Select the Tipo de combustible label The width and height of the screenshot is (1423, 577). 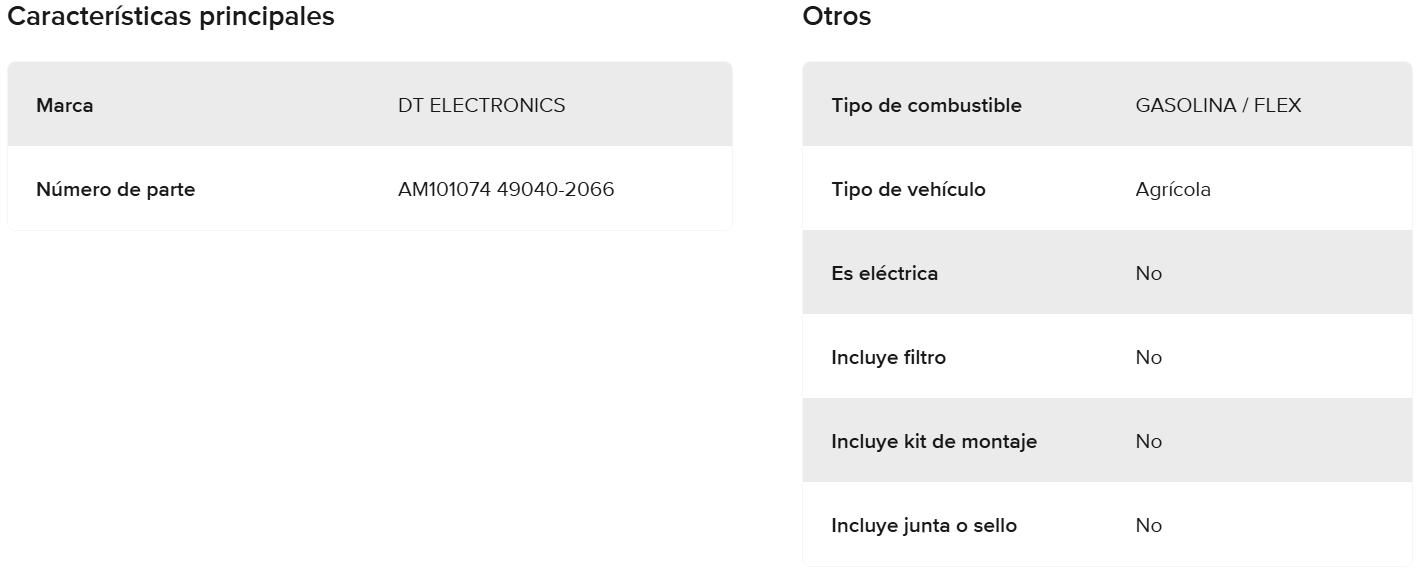pos(926,105)
